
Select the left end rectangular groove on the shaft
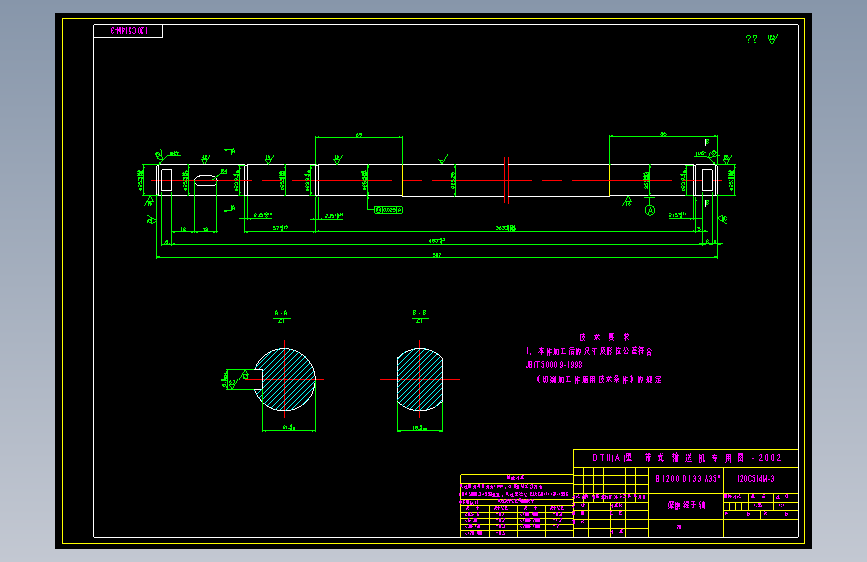point(166,180)
